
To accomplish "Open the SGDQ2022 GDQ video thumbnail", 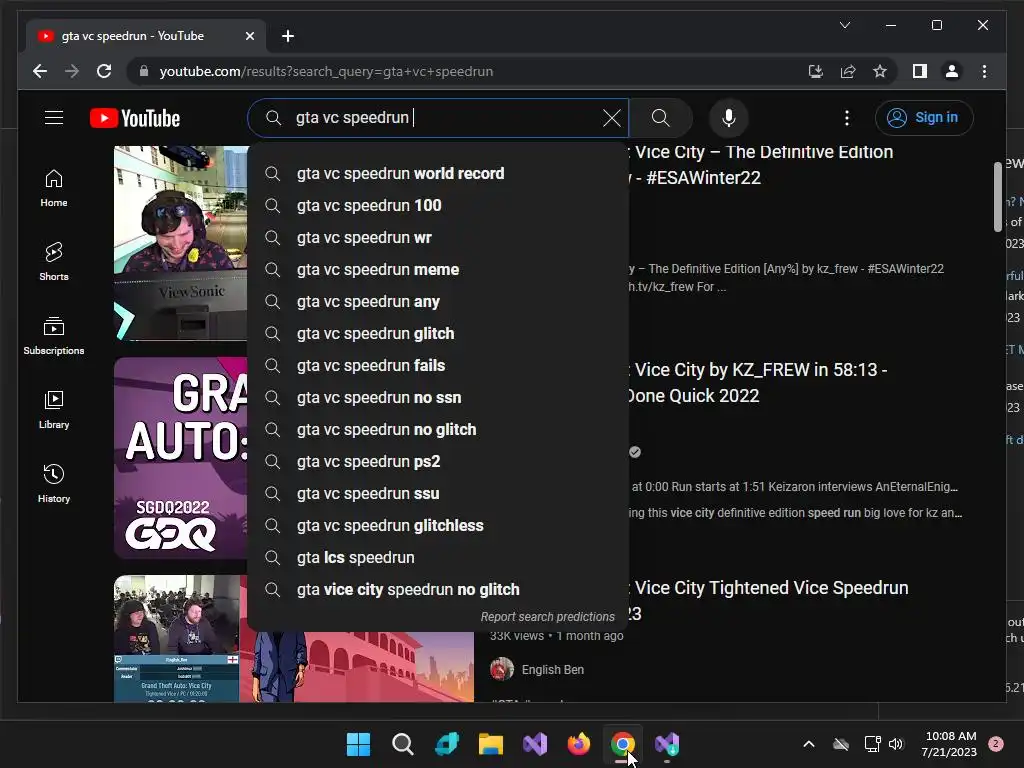I will coord(180,458).
